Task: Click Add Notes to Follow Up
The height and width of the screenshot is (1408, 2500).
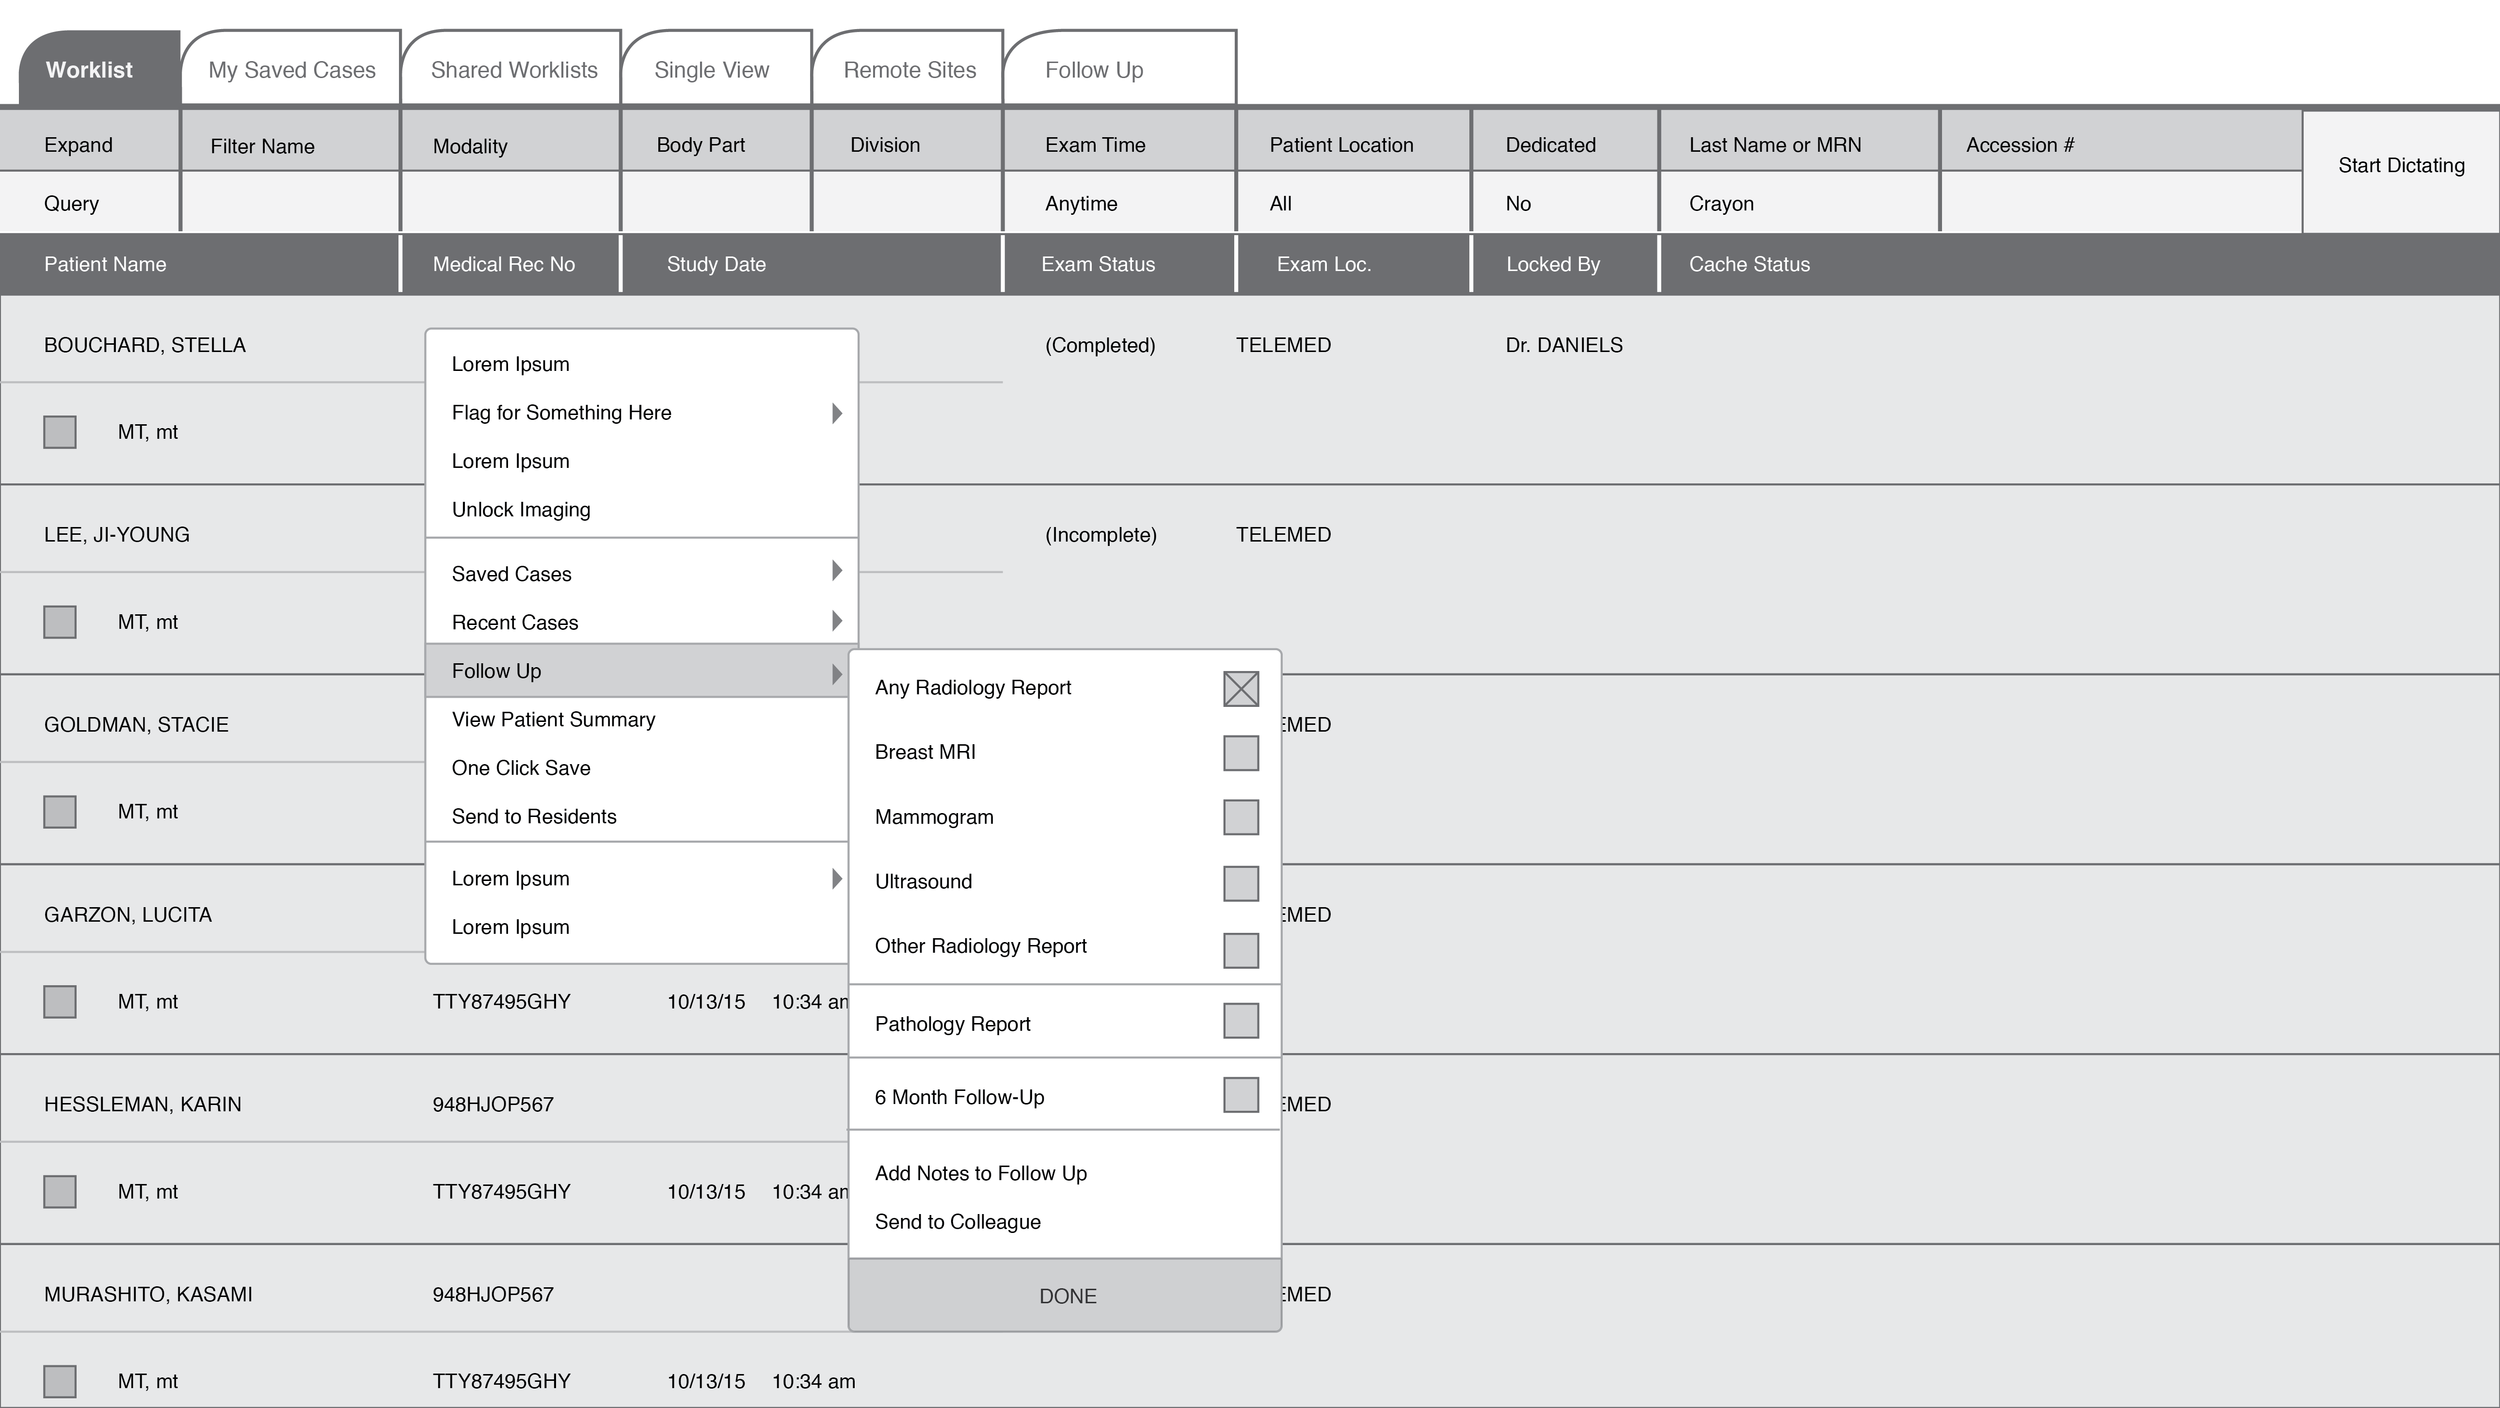Action: pos(1065,1173)
